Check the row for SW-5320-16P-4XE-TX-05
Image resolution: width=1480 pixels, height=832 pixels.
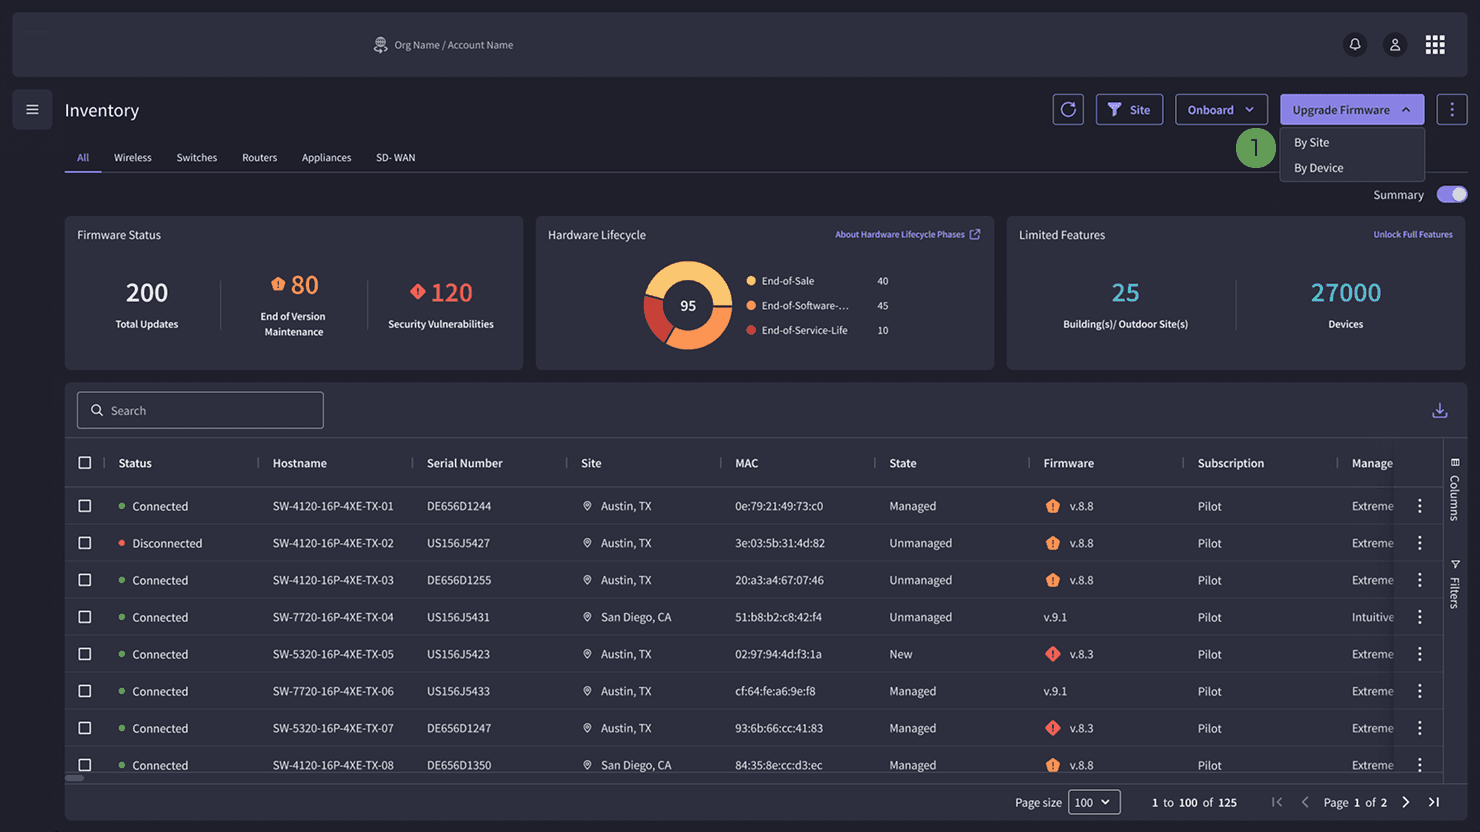(x=85, y=654)
